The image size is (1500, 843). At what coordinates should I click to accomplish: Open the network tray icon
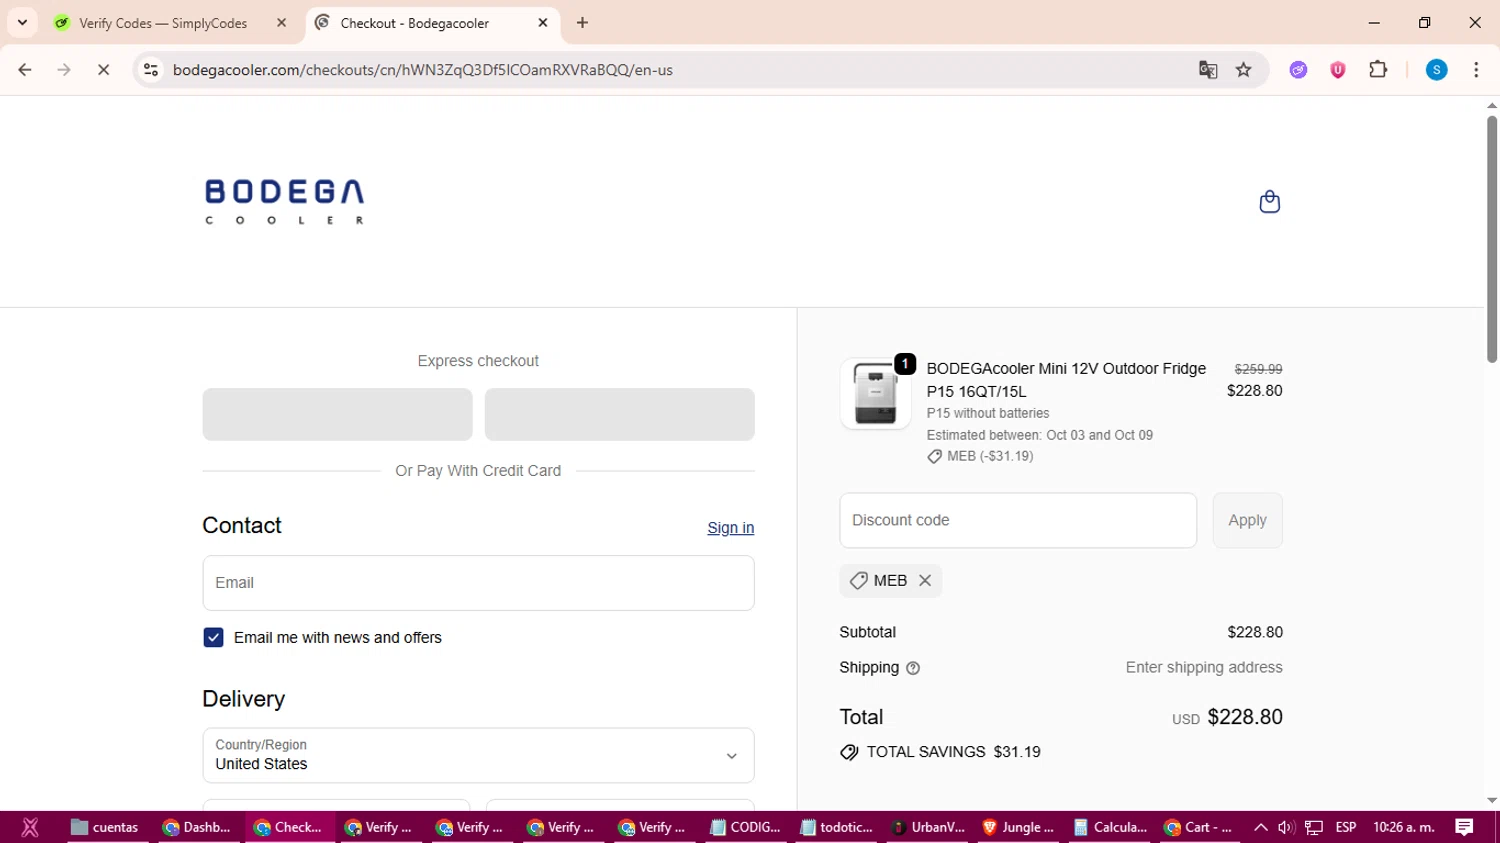tap(1314, 827)
